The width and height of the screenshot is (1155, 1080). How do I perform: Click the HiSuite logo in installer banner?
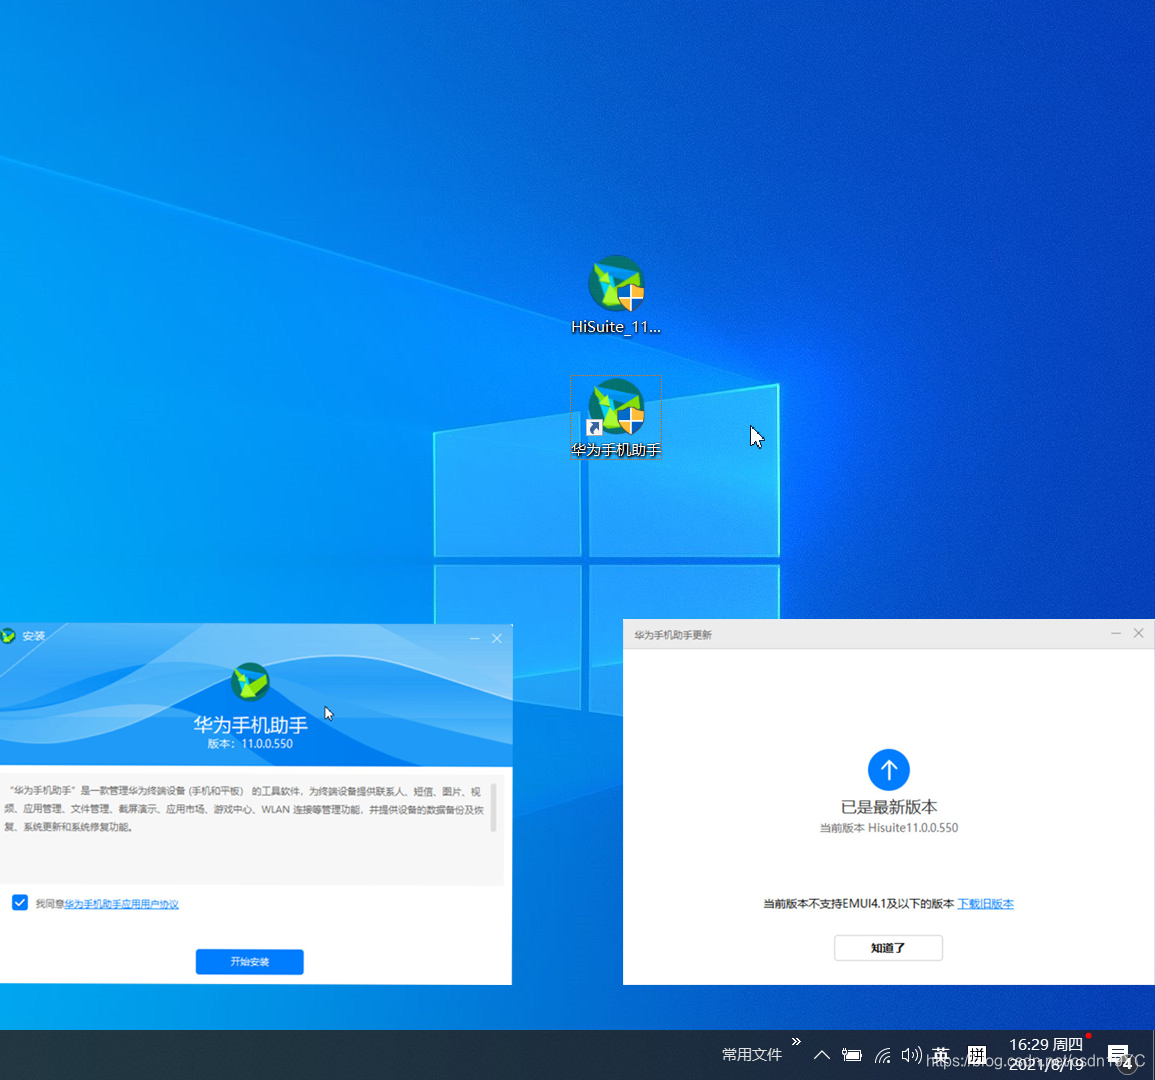pyautogui.click(x=250, y=681)
